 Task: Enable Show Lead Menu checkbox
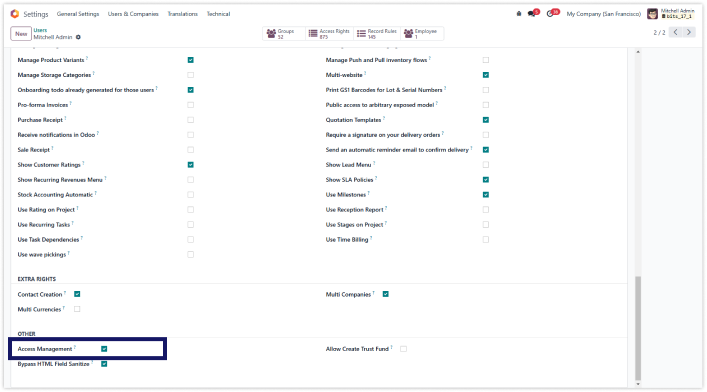tap(486, 165)
